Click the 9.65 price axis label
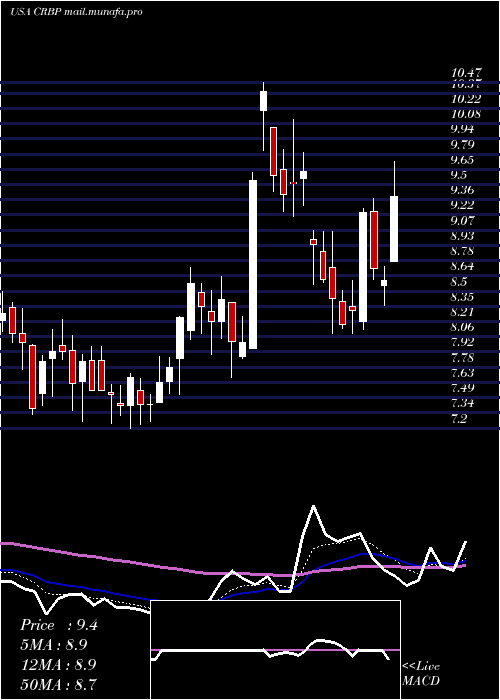This screenshot has height=700, width=500. click(462, 160)
